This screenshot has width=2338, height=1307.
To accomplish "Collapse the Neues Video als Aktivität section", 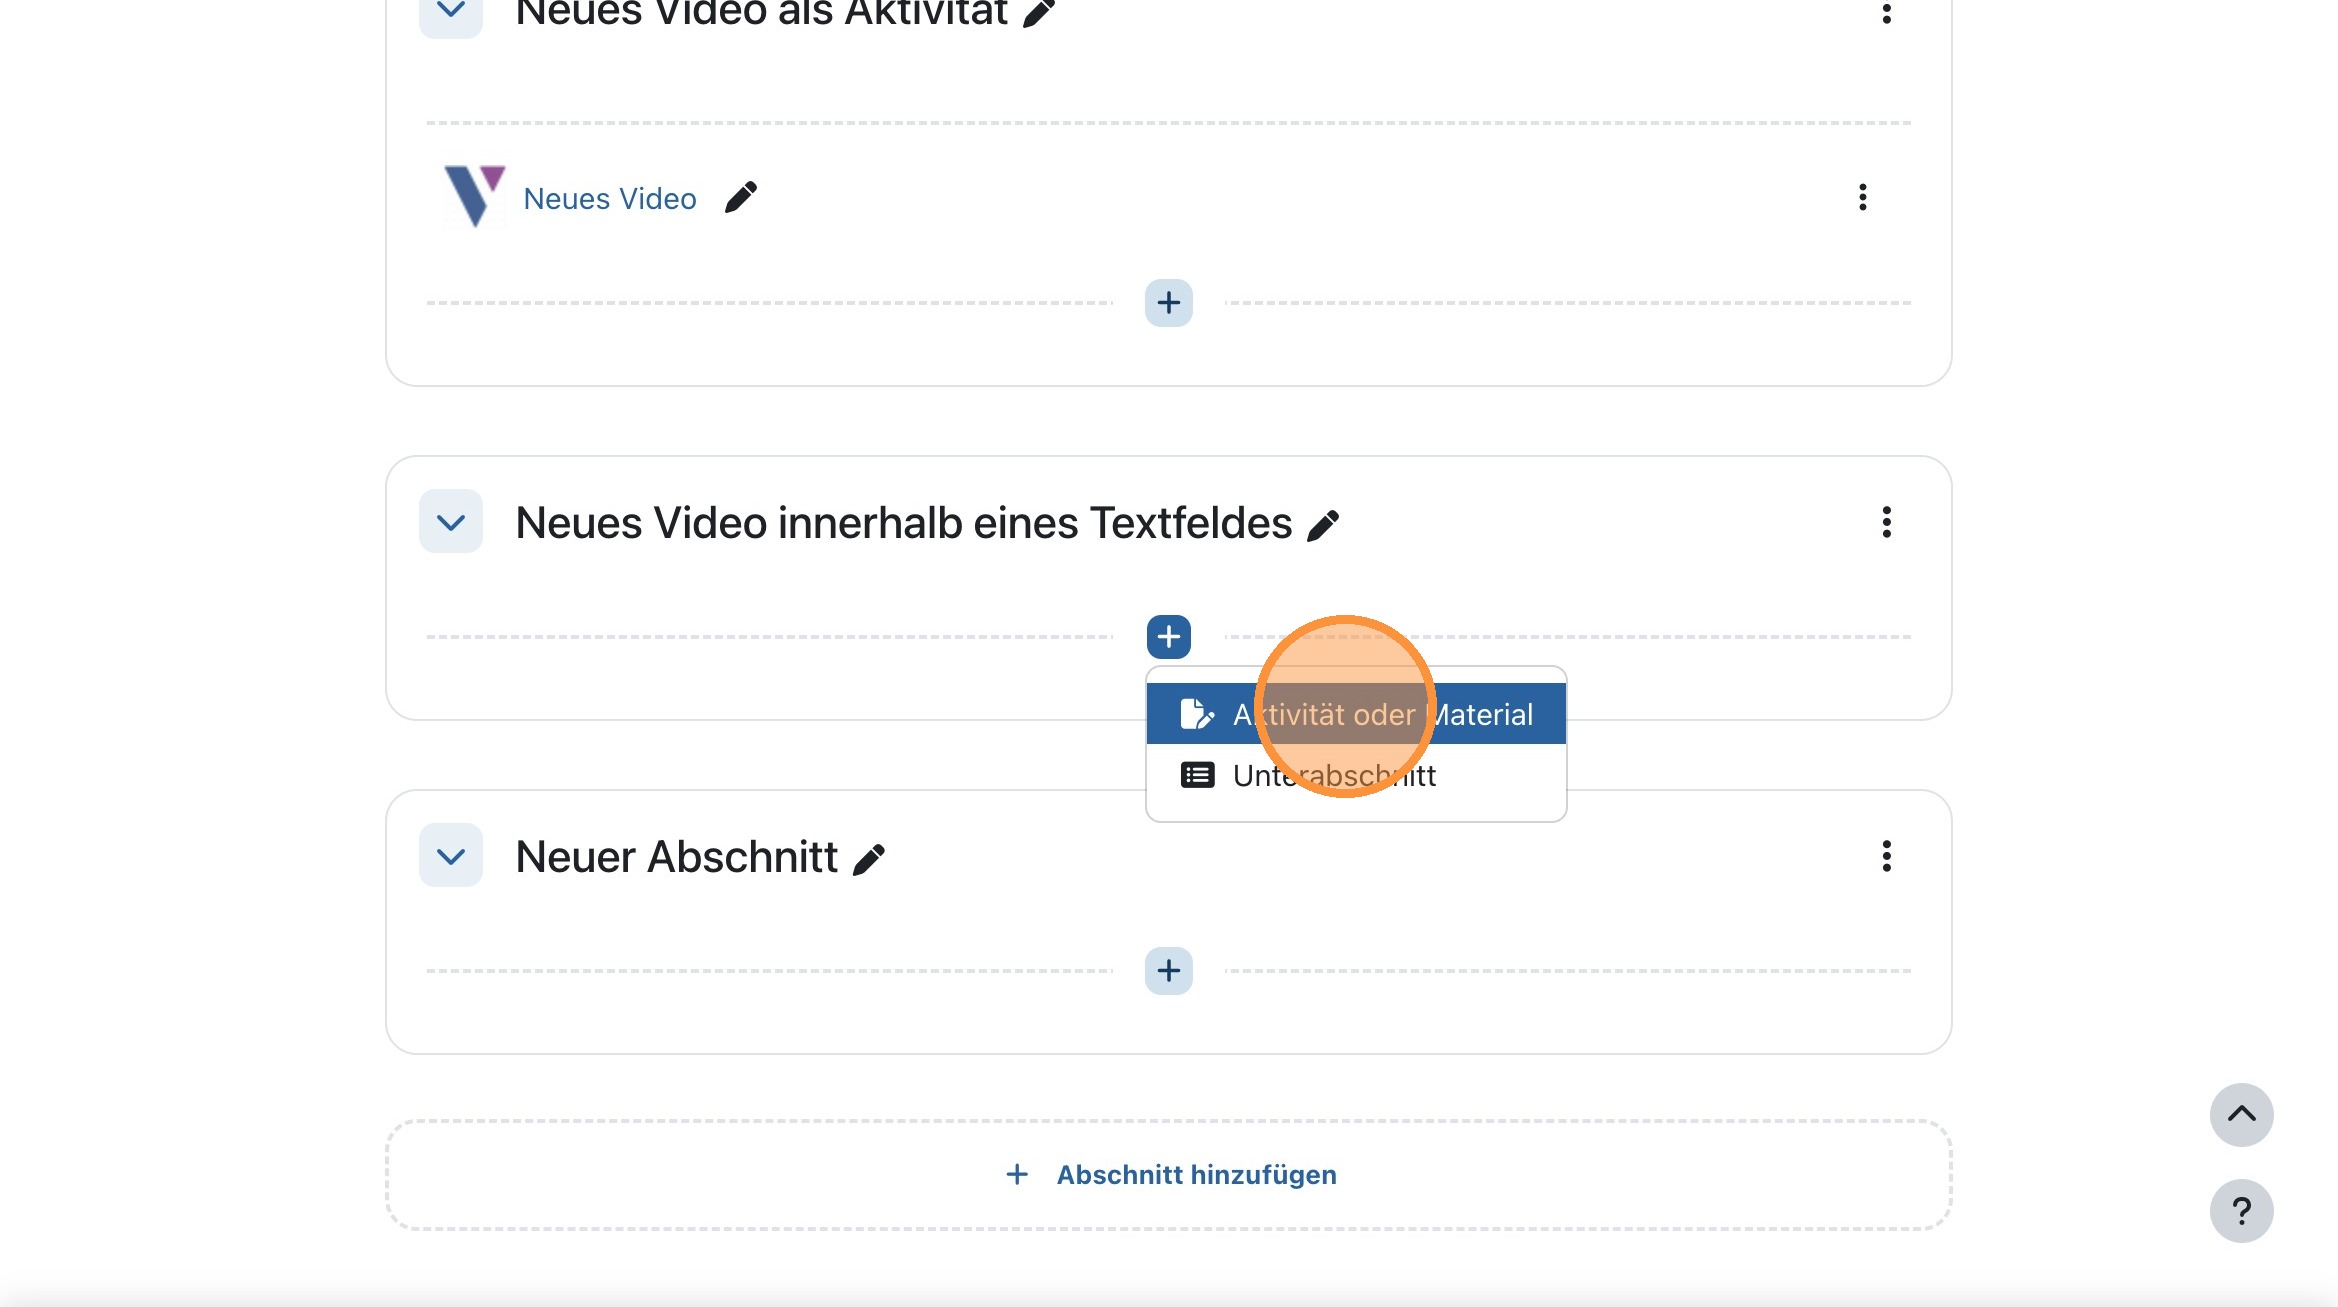I will click(x=449, y=10).
